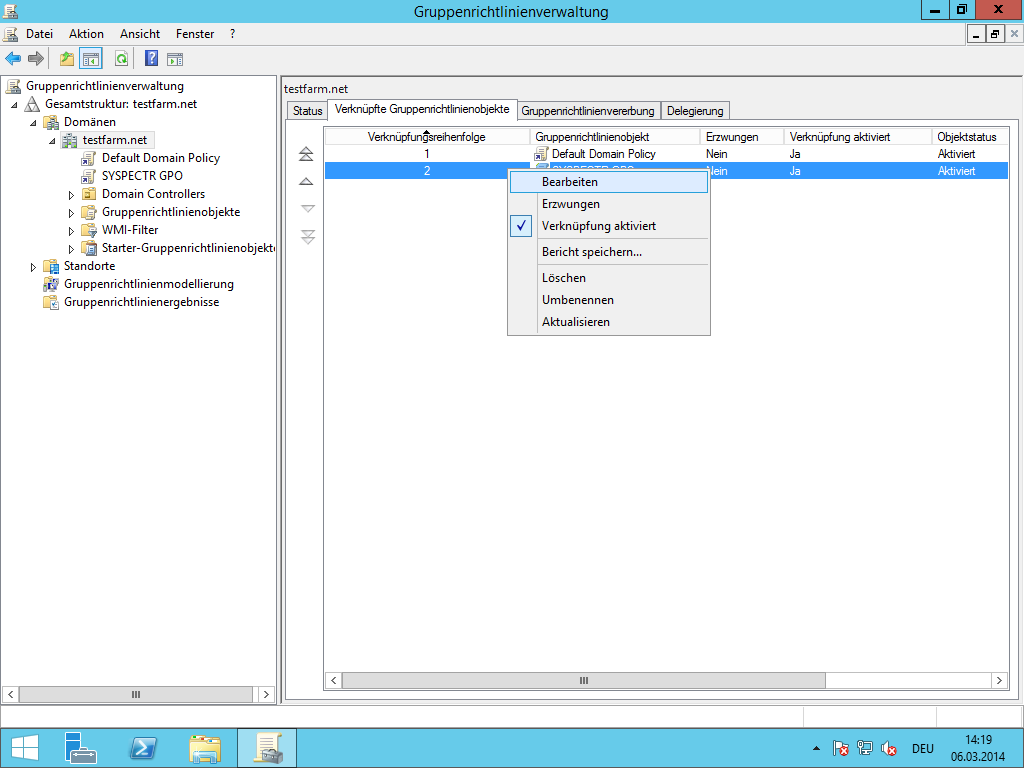Image resolution: width=1024 pixels, height=768 pixels.
Task: Click the taskbar clock showing 14:19
Action: (978, 748)
